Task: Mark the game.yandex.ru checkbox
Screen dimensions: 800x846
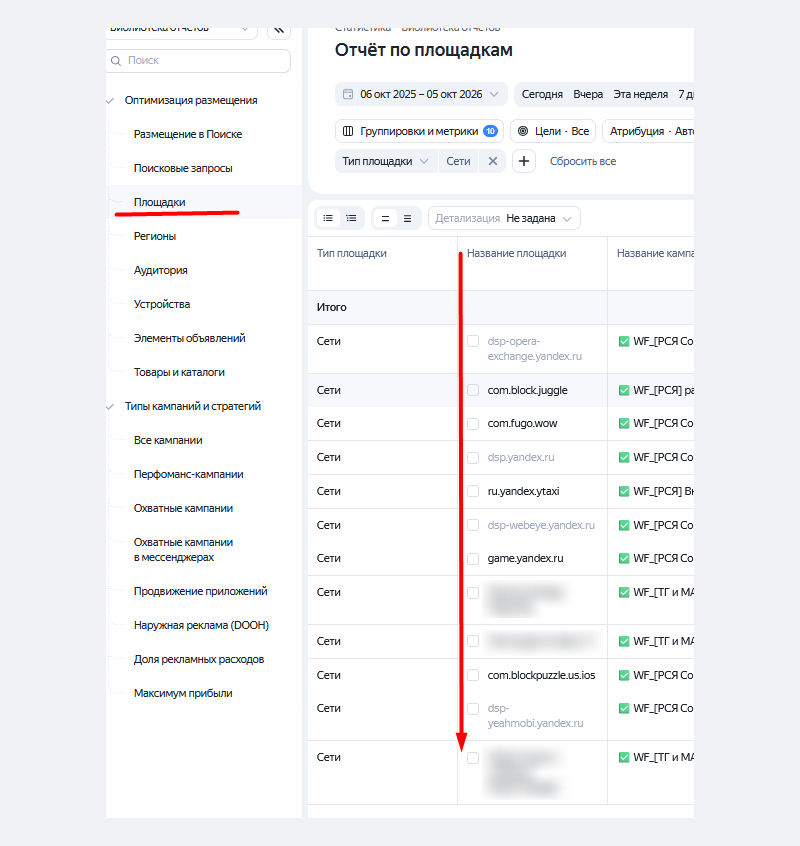Action: click(x=473, y=558)
